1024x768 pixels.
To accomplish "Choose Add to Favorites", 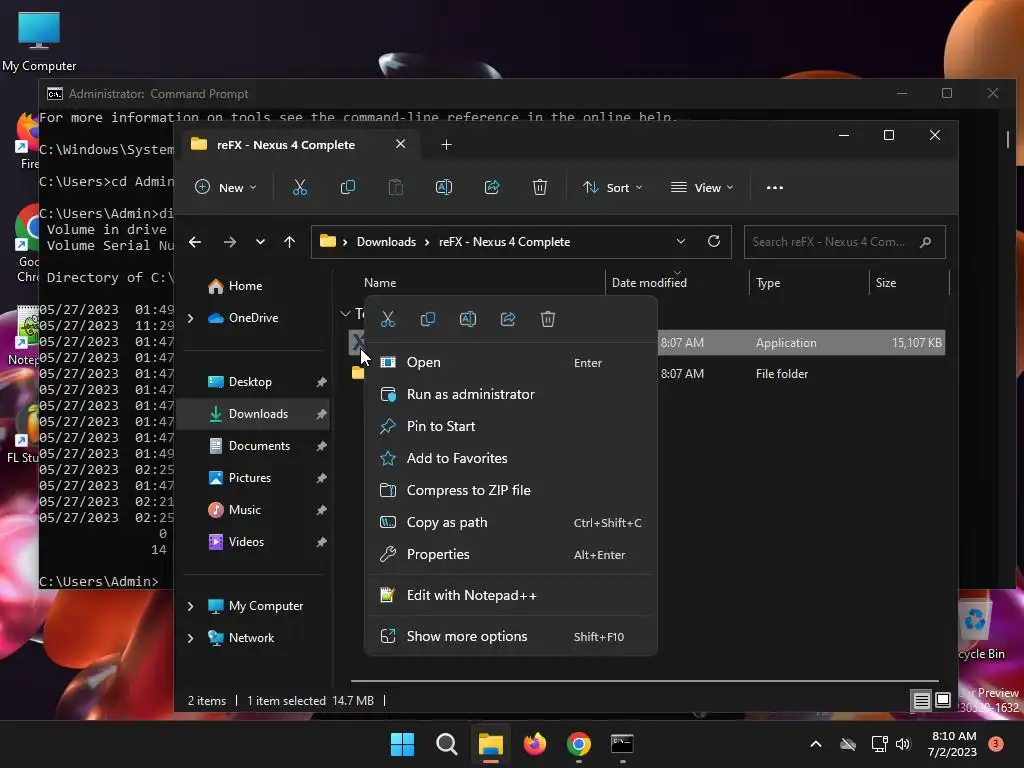I will (511, 458).
